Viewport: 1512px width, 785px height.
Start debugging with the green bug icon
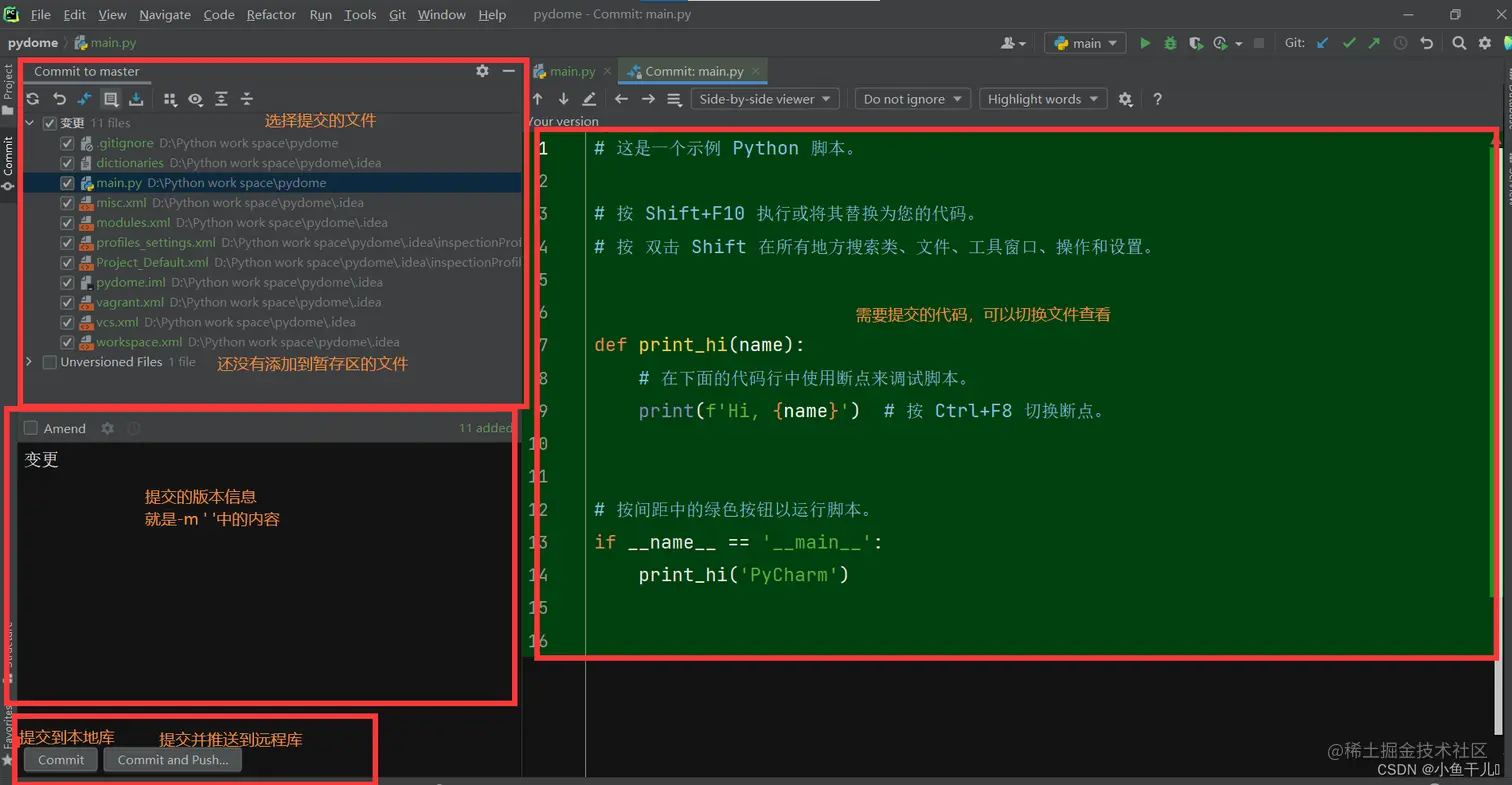tap(1170, 43)
